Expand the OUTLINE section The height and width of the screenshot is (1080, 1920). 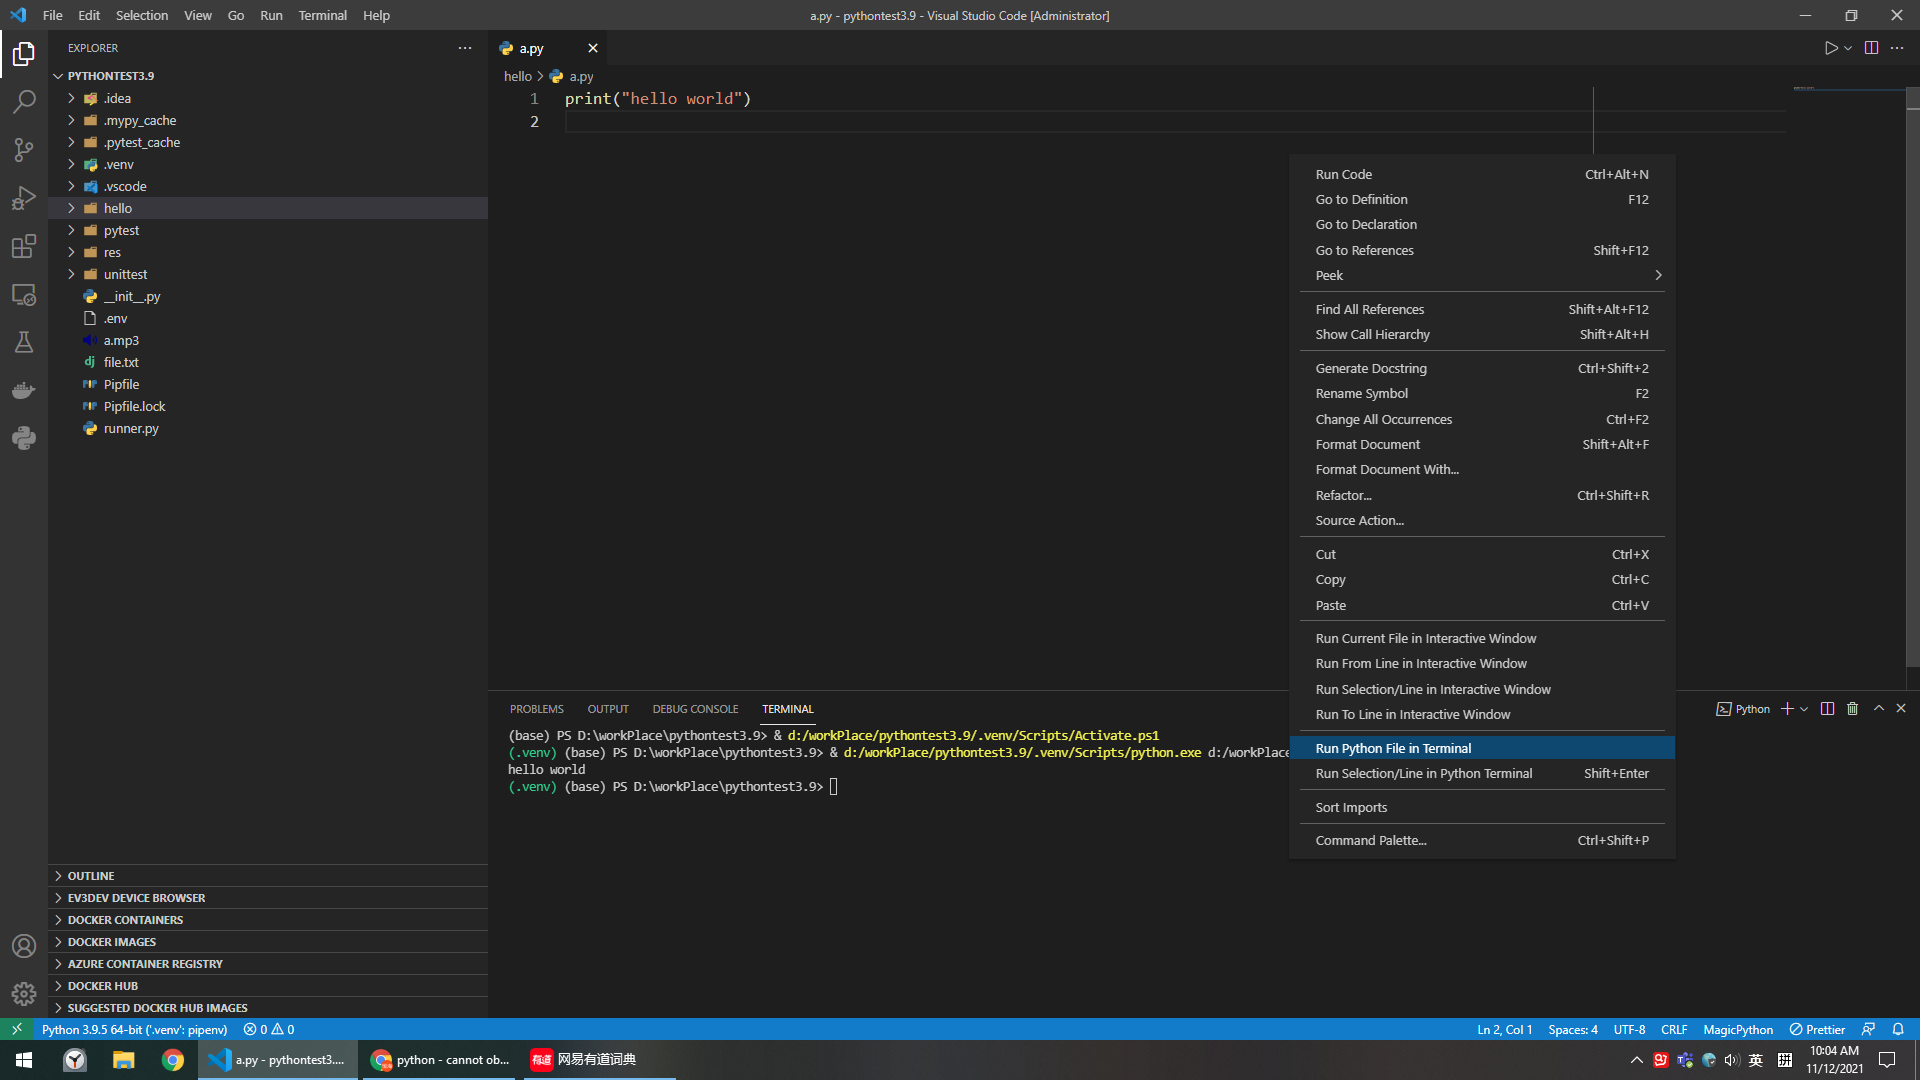click(268, 876)
